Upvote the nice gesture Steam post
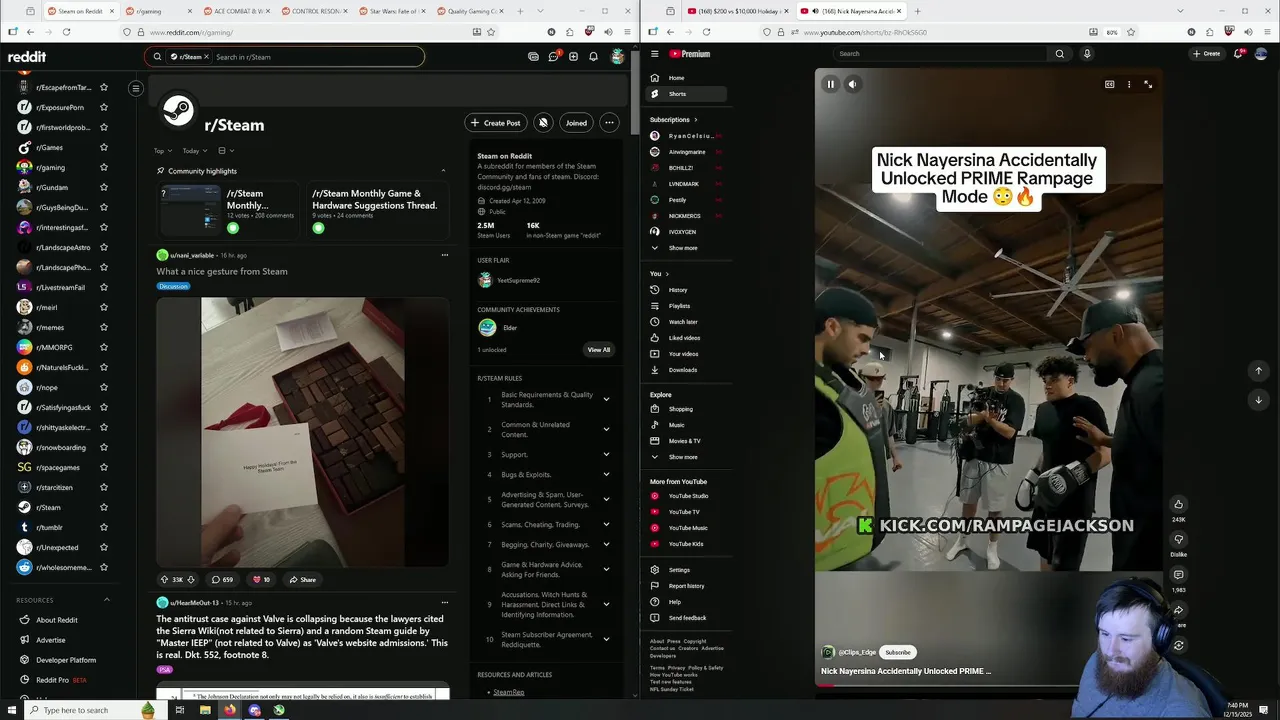 click(164, 580)
